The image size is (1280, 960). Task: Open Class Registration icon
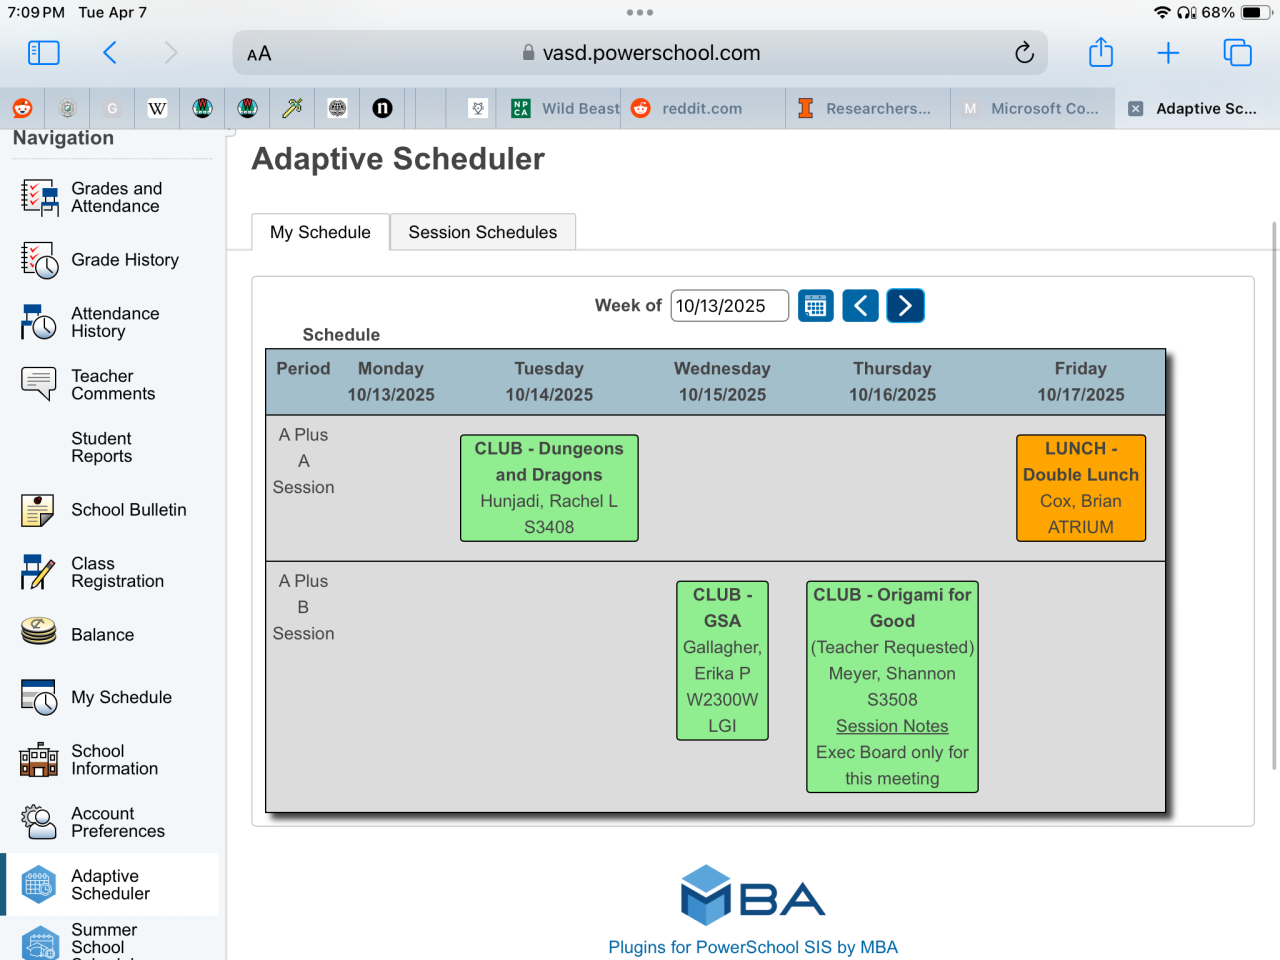pyautogui.click(x=38, y=573)
